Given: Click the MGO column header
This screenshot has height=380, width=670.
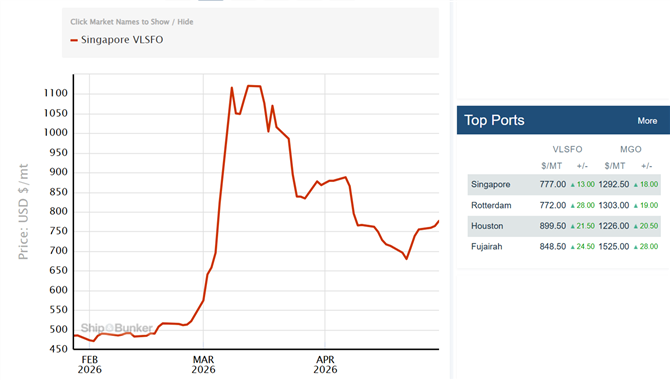Looking at the screenshot, I should point(631,149).
